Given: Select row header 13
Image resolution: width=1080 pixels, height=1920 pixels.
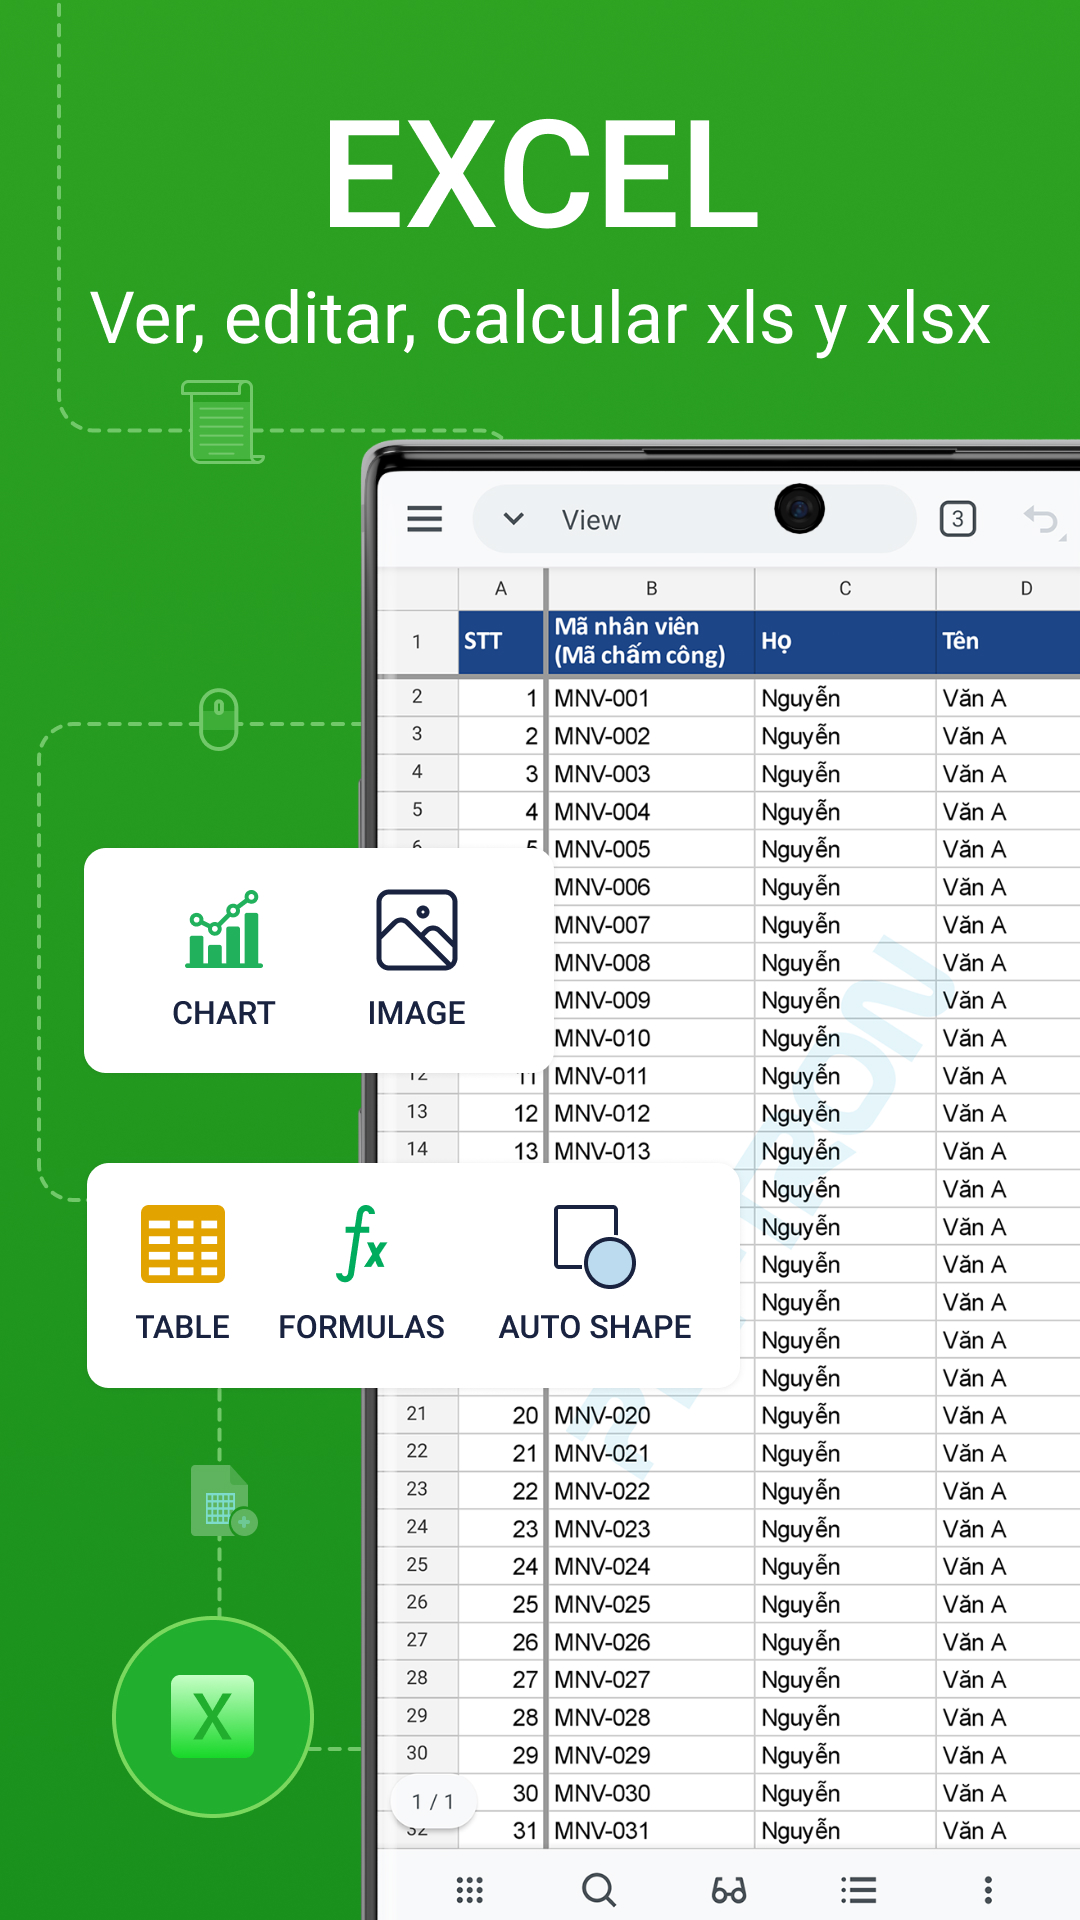Looking at the screenshot, I should 417,1112.
